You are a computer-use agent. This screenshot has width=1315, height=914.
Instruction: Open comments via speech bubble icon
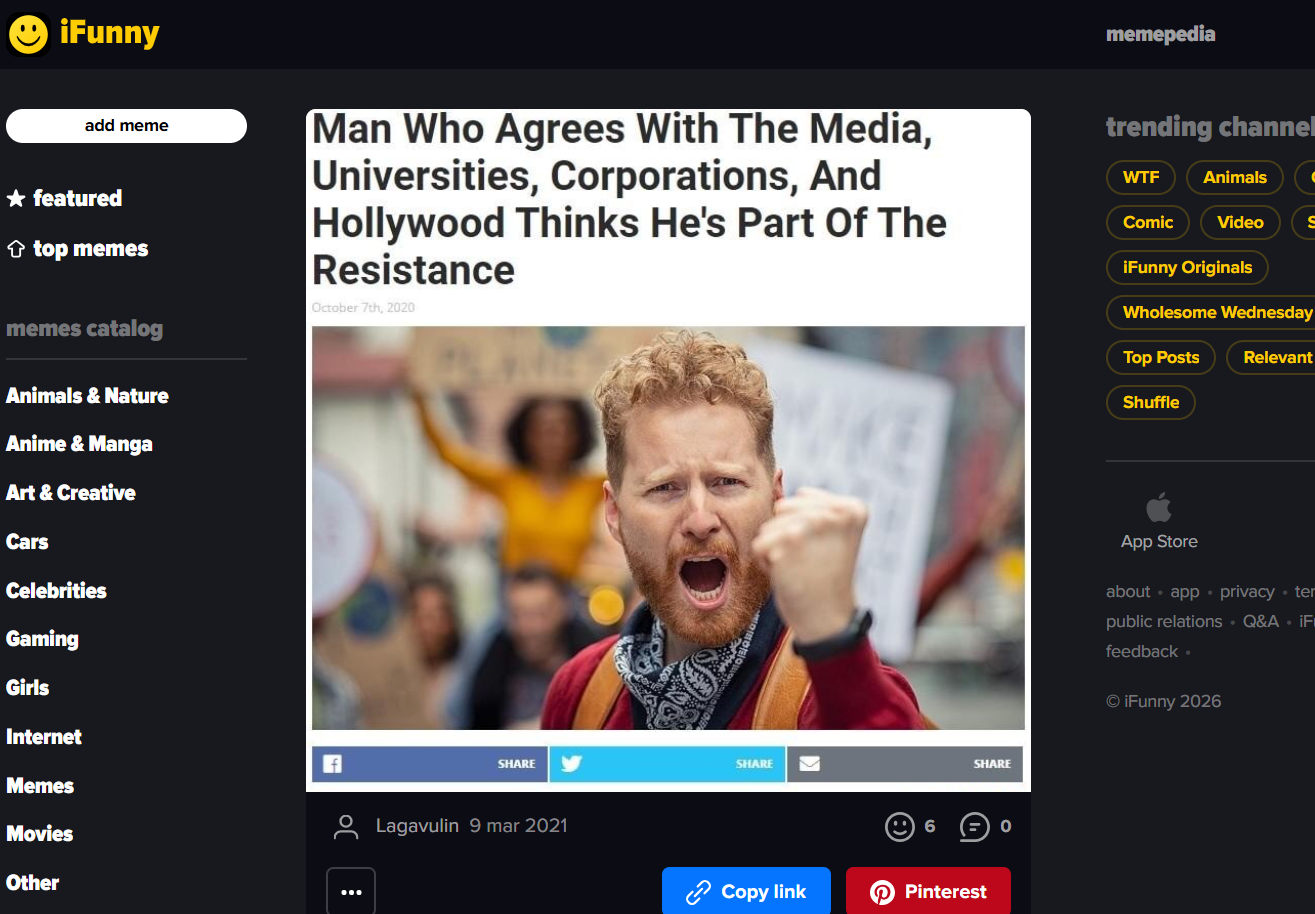coord(974,827)
